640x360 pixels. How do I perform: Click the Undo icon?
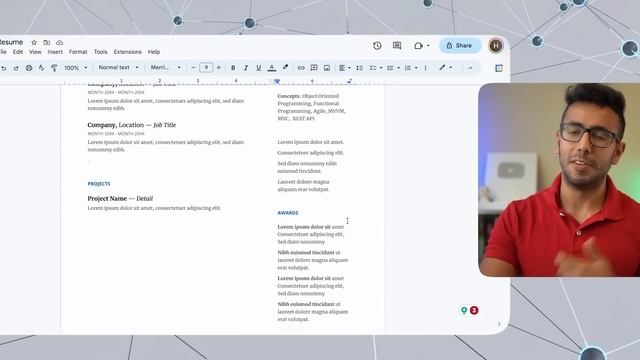click(4, 68)
